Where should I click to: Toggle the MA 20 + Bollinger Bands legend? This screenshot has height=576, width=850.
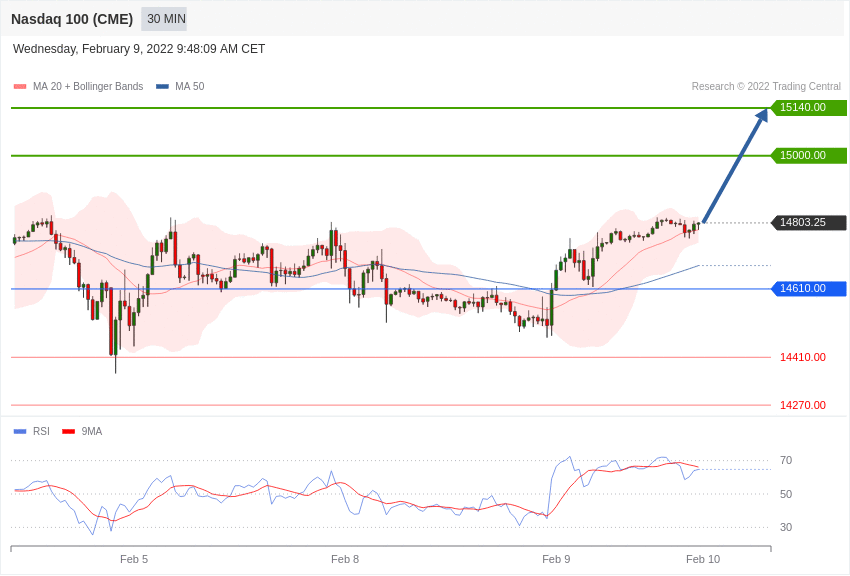[79, 87]
